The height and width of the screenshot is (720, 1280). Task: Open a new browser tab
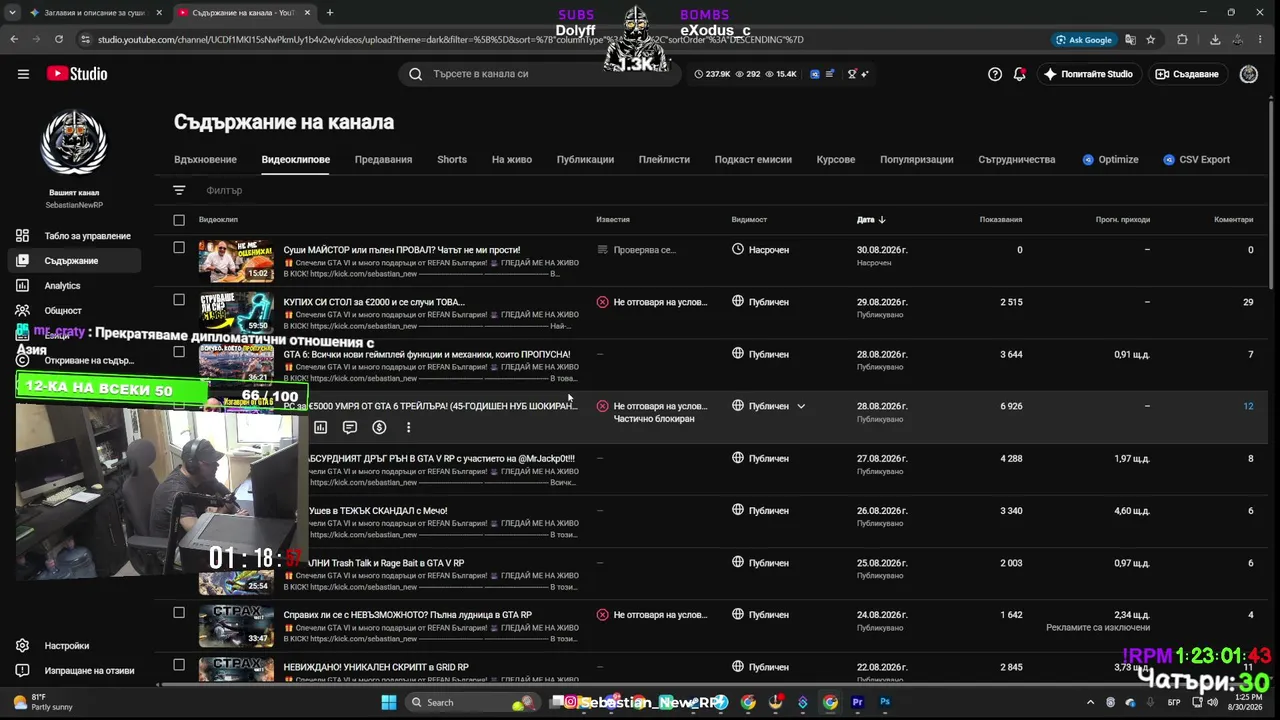(330, 13)
